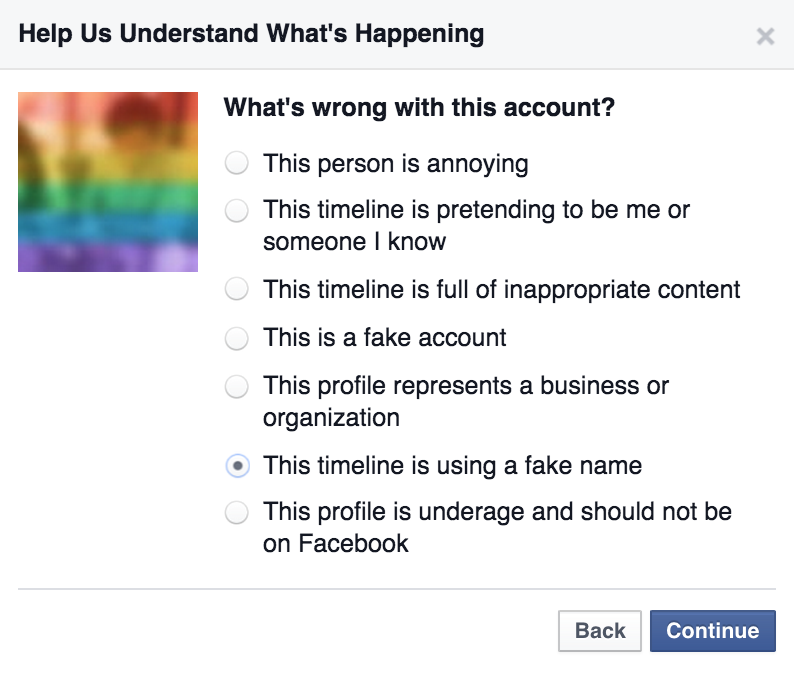Click the "This person is annoying" label text
The image size is (794, 674).
pyautogui.click(x=395, y=163)
